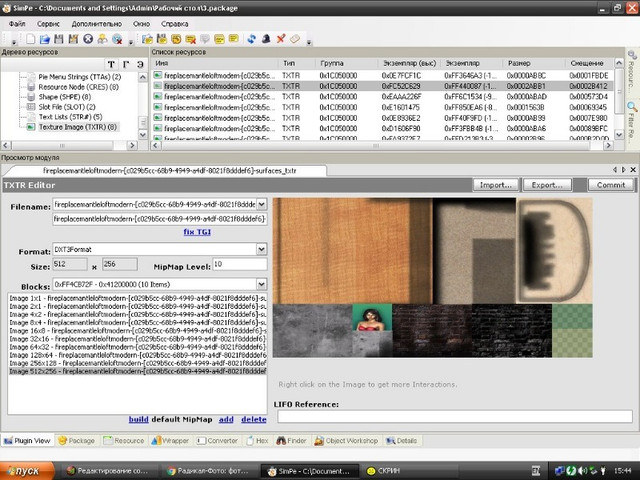Select Slot File (SLOT) tree node
Viewport: 640px width, 480px height.
[67, 107]
